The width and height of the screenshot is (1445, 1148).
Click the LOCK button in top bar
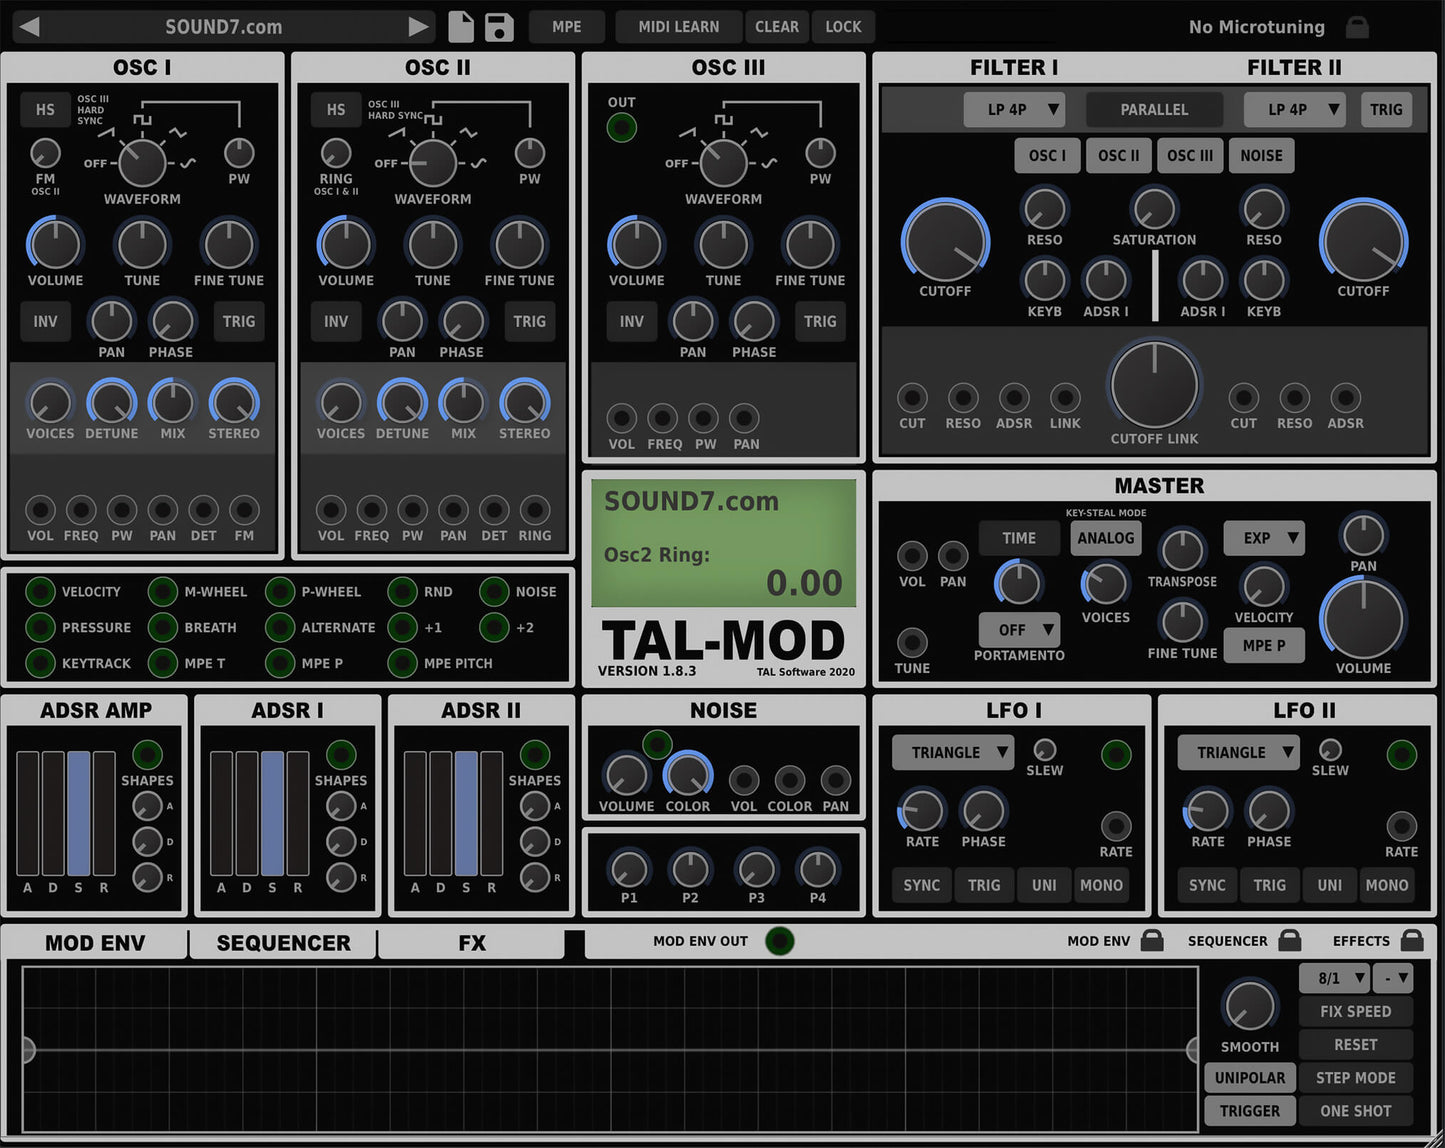[843, 27]
